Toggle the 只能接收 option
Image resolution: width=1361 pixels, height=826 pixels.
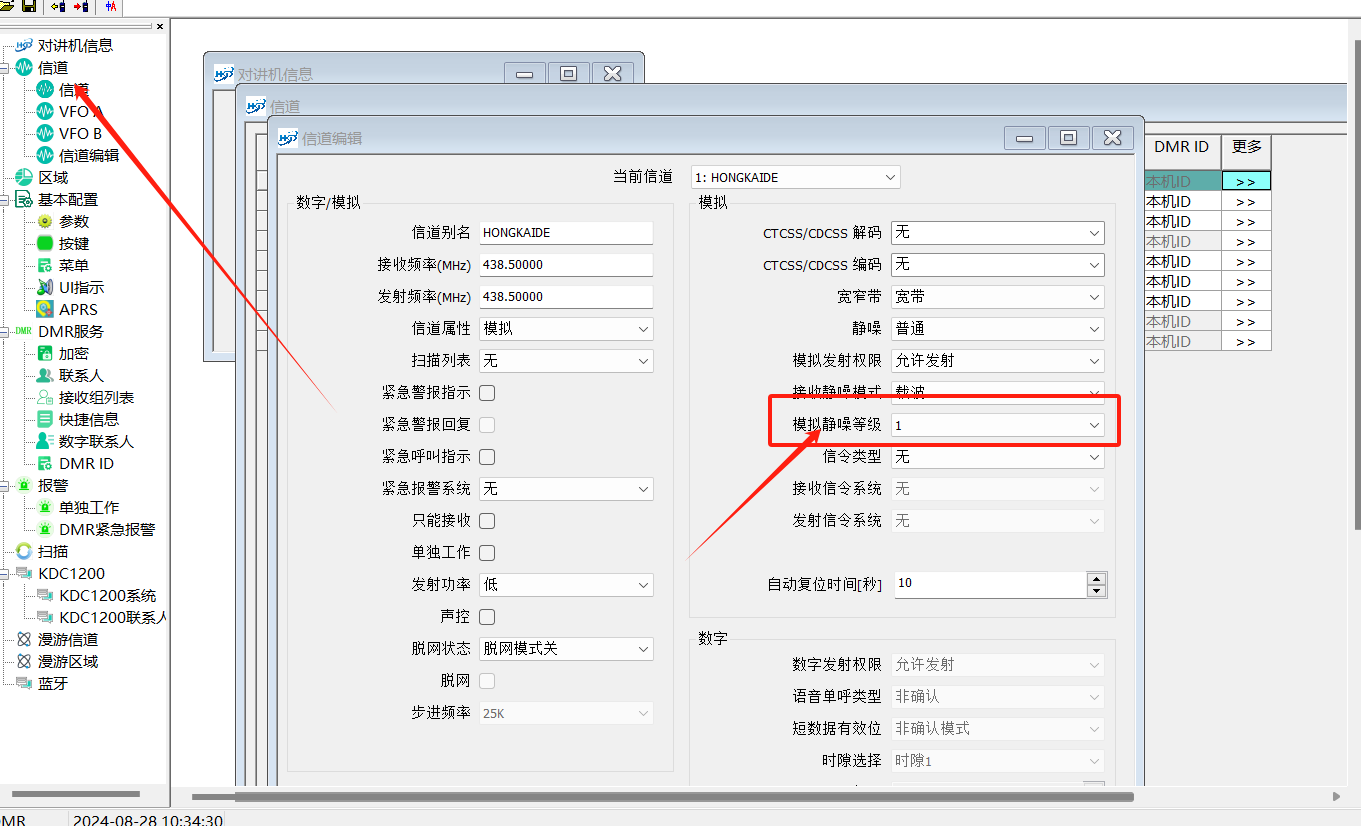click(487, 520)
